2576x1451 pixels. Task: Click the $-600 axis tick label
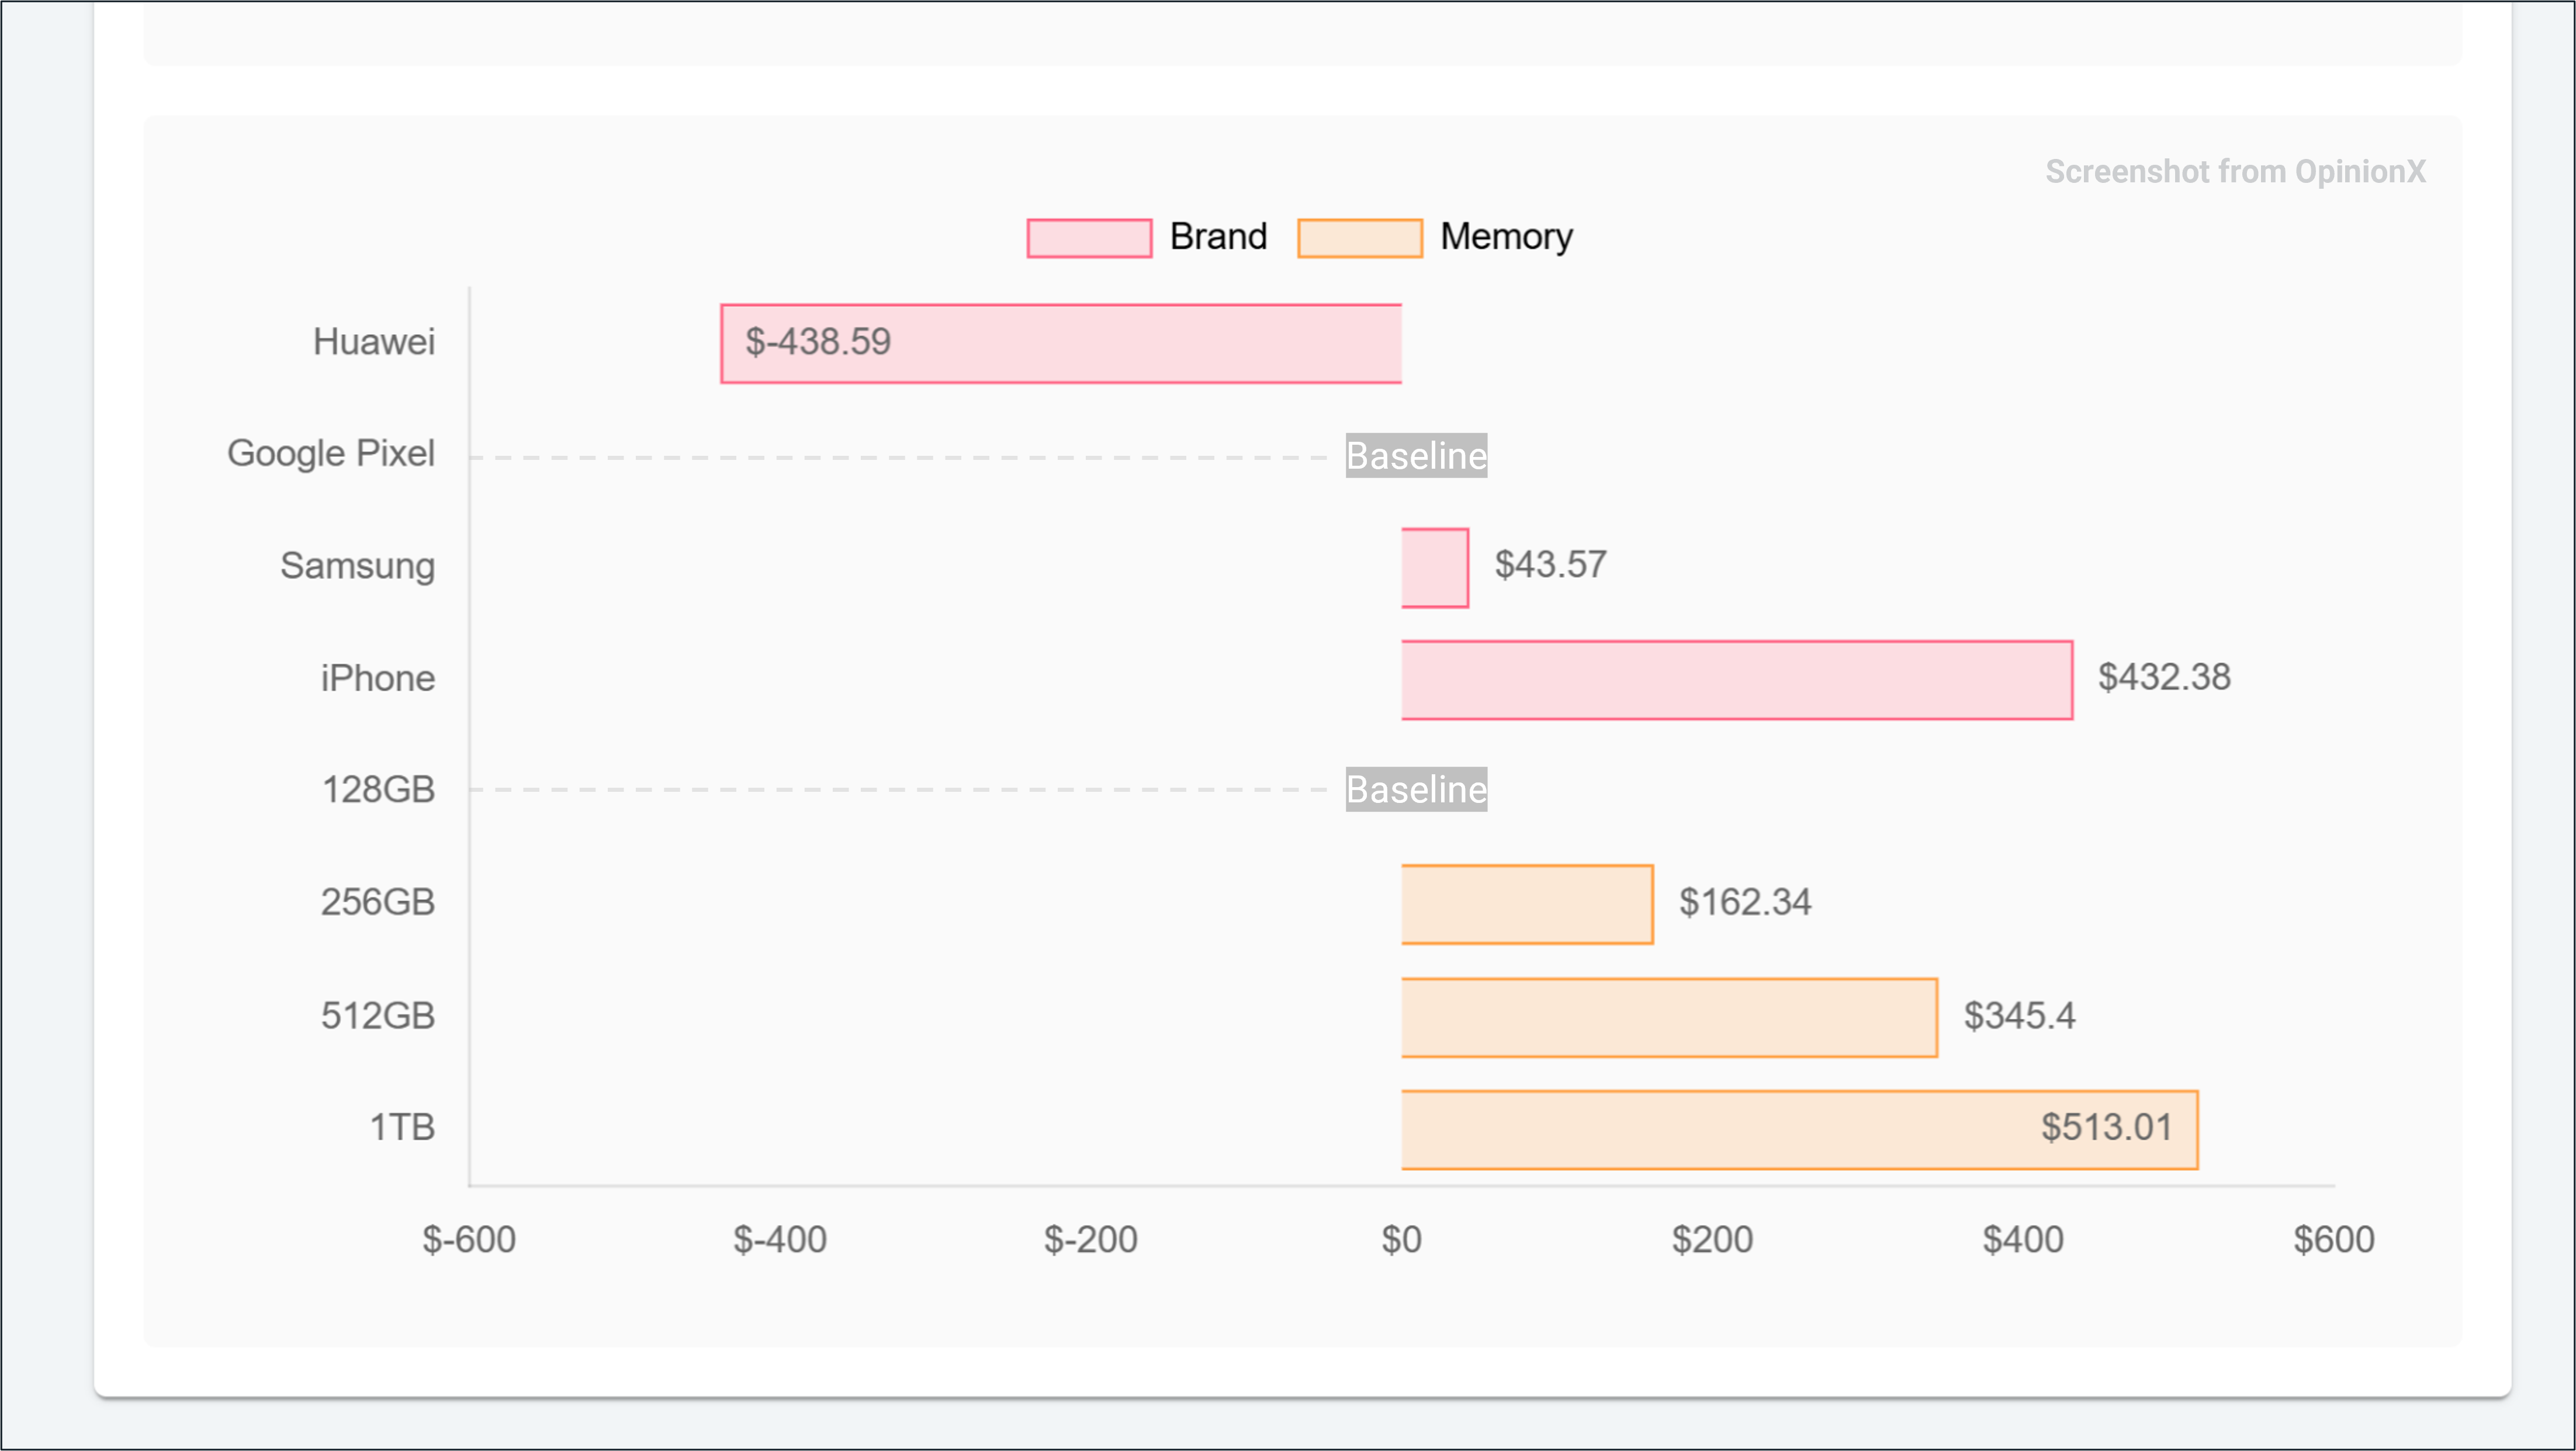click(x=469, y=1240)
